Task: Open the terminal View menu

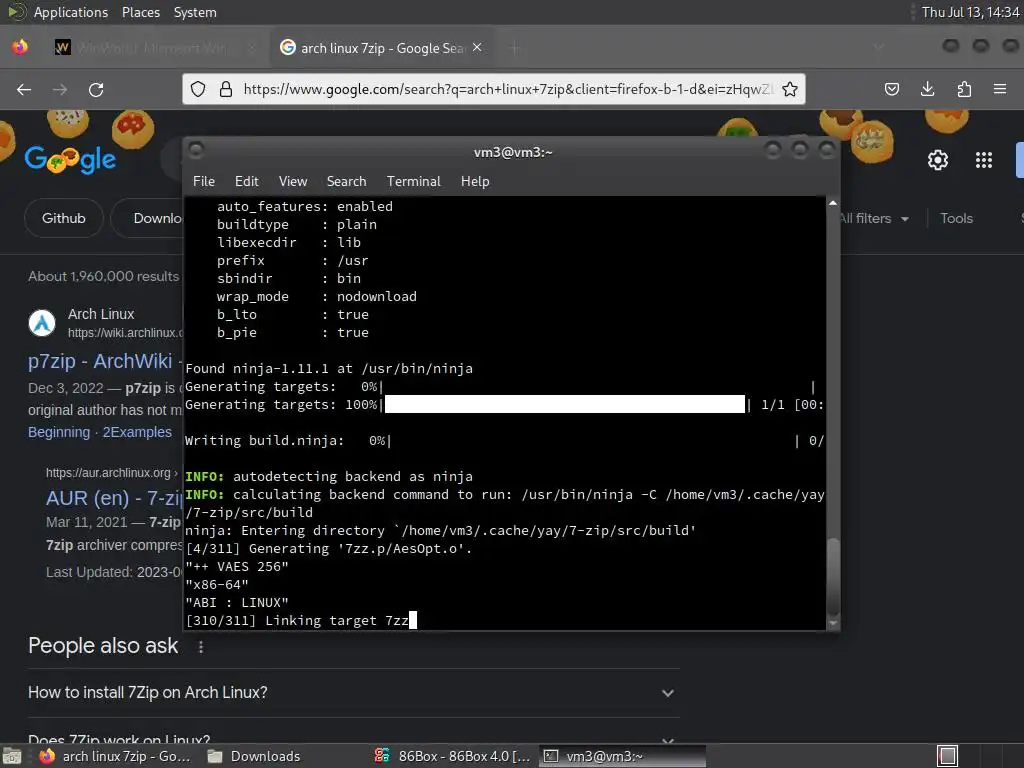Action: point(293,182)
